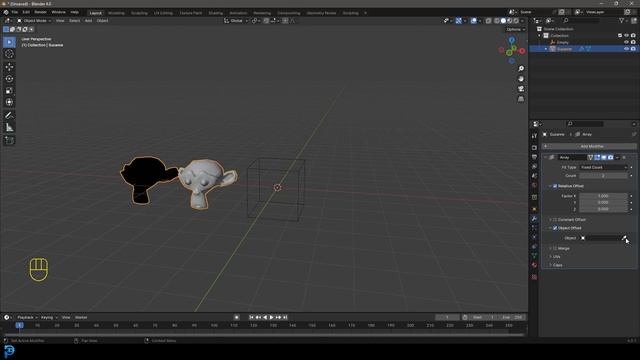Select solid viewport shading mode

[x=503, y=21]
